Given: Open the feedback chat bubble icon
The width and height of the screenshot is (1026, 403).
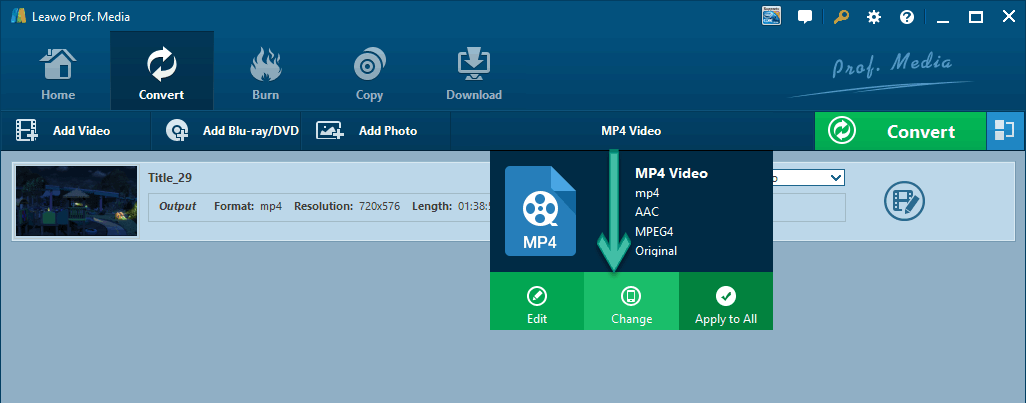Looking at the screenshot, I should click(805, 17).
